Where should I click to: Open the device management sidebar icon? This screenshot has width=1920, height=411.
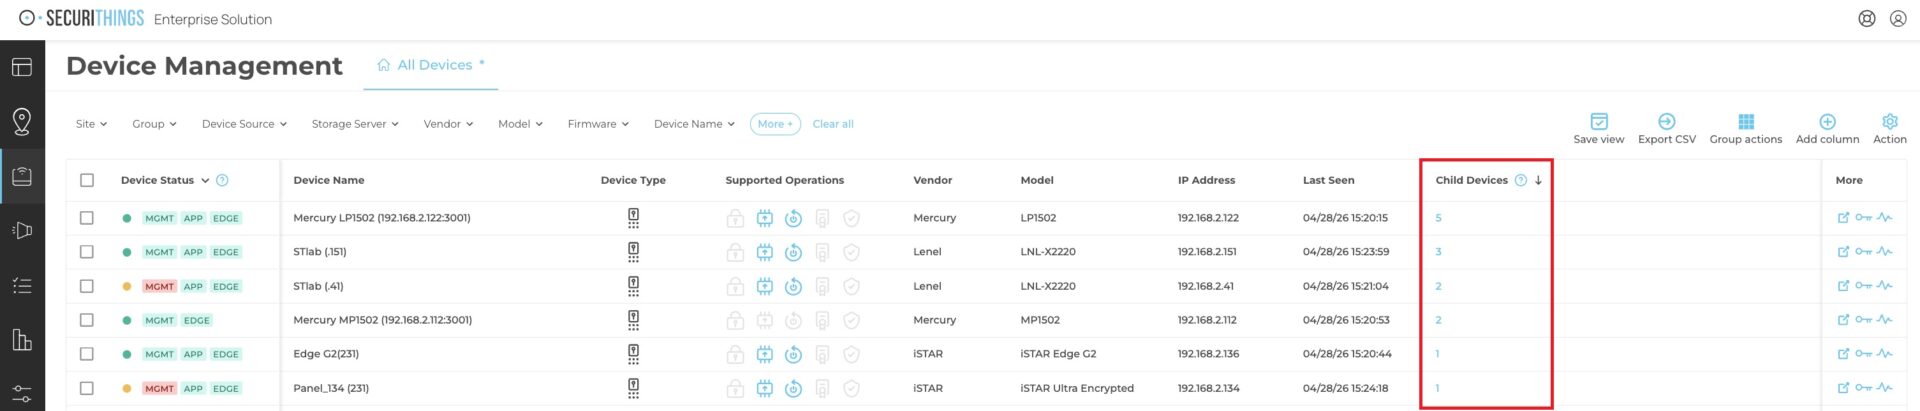[22, 176]
